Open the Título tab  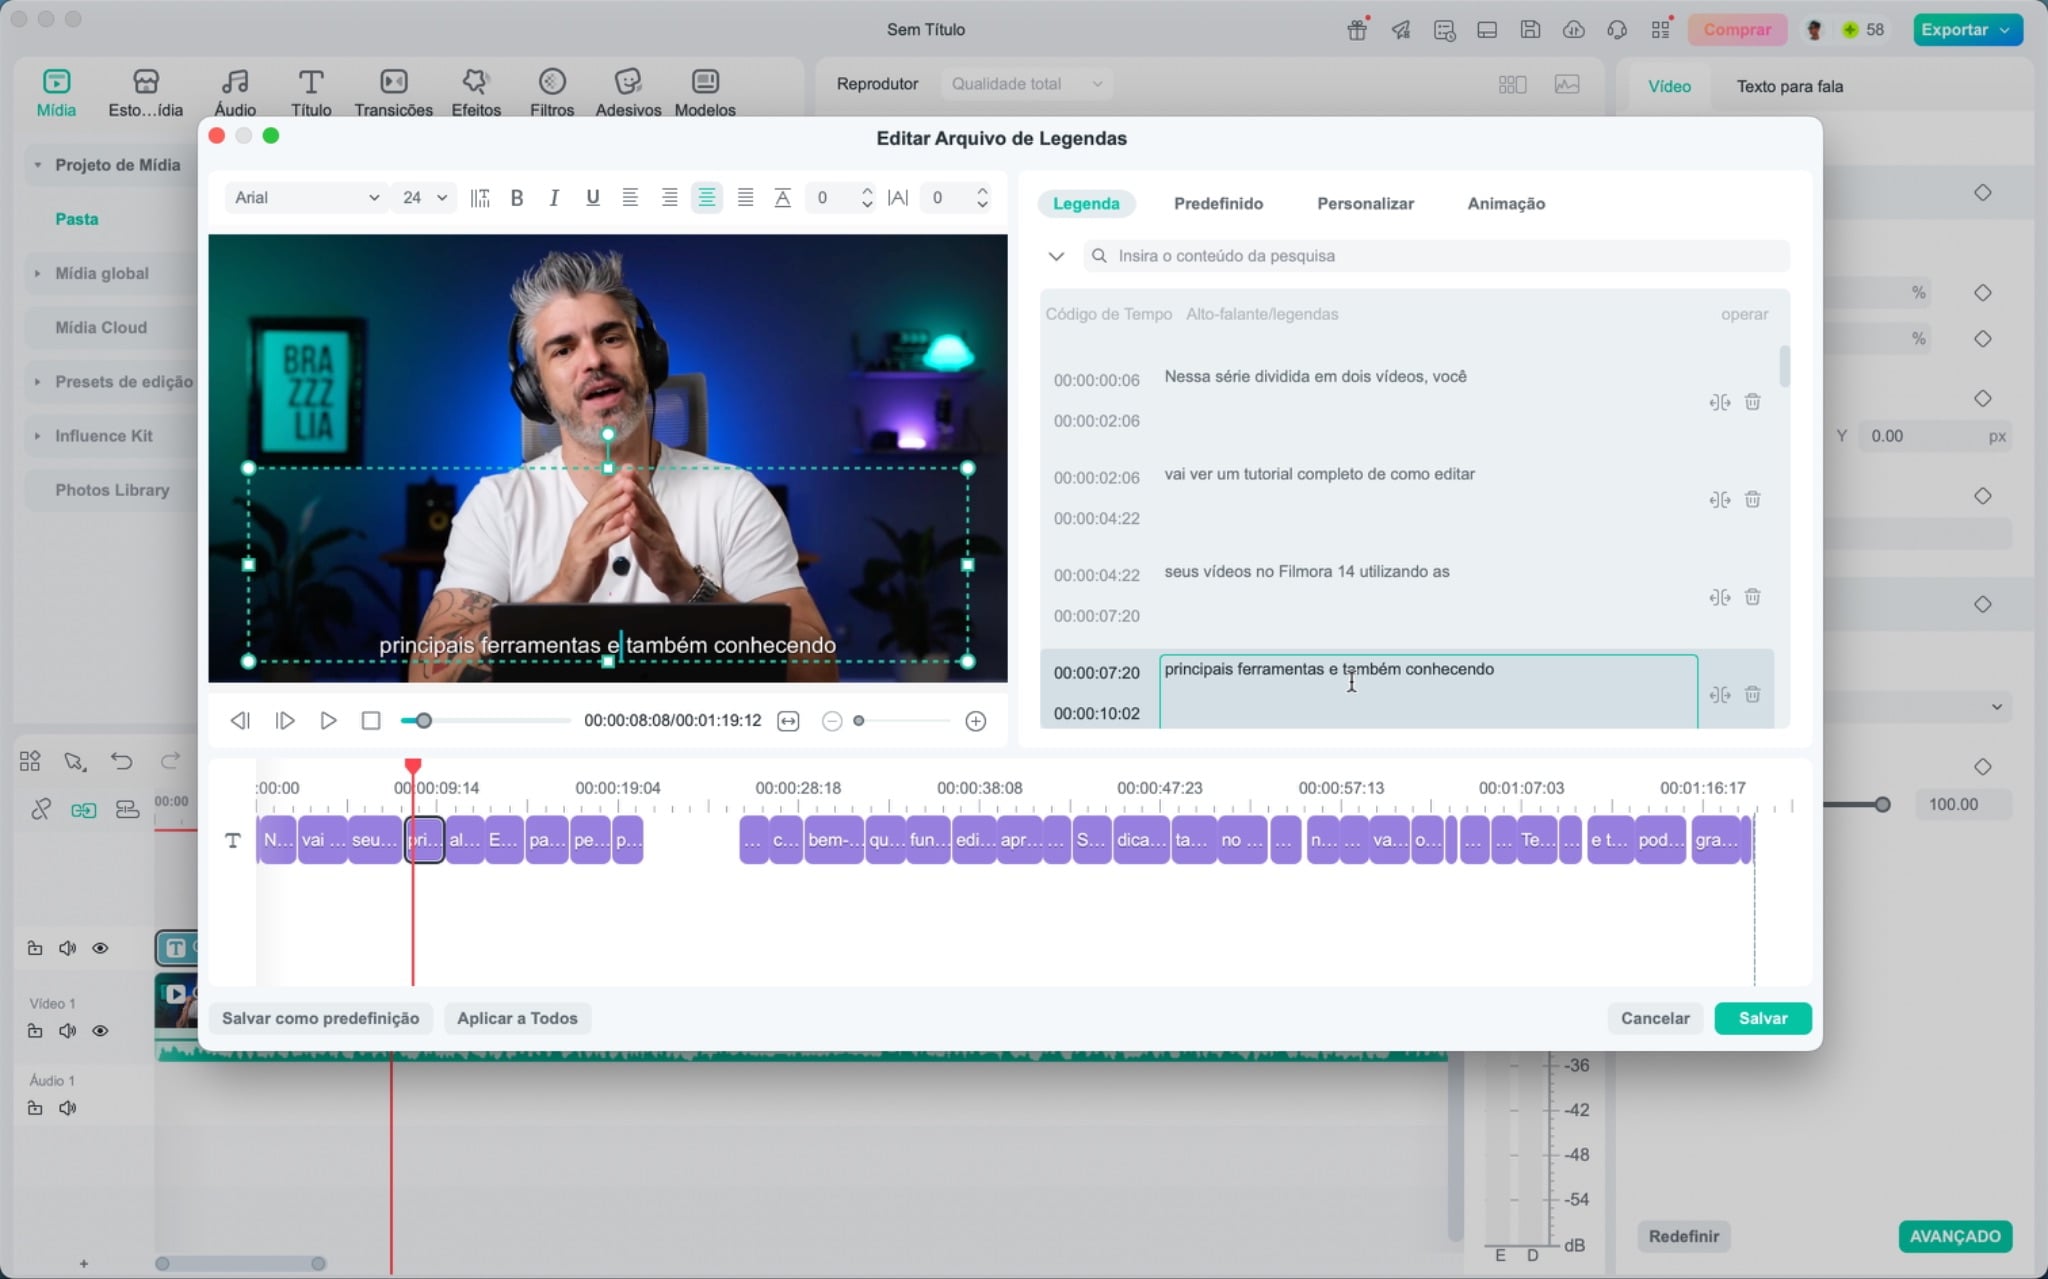click(311, 93)
